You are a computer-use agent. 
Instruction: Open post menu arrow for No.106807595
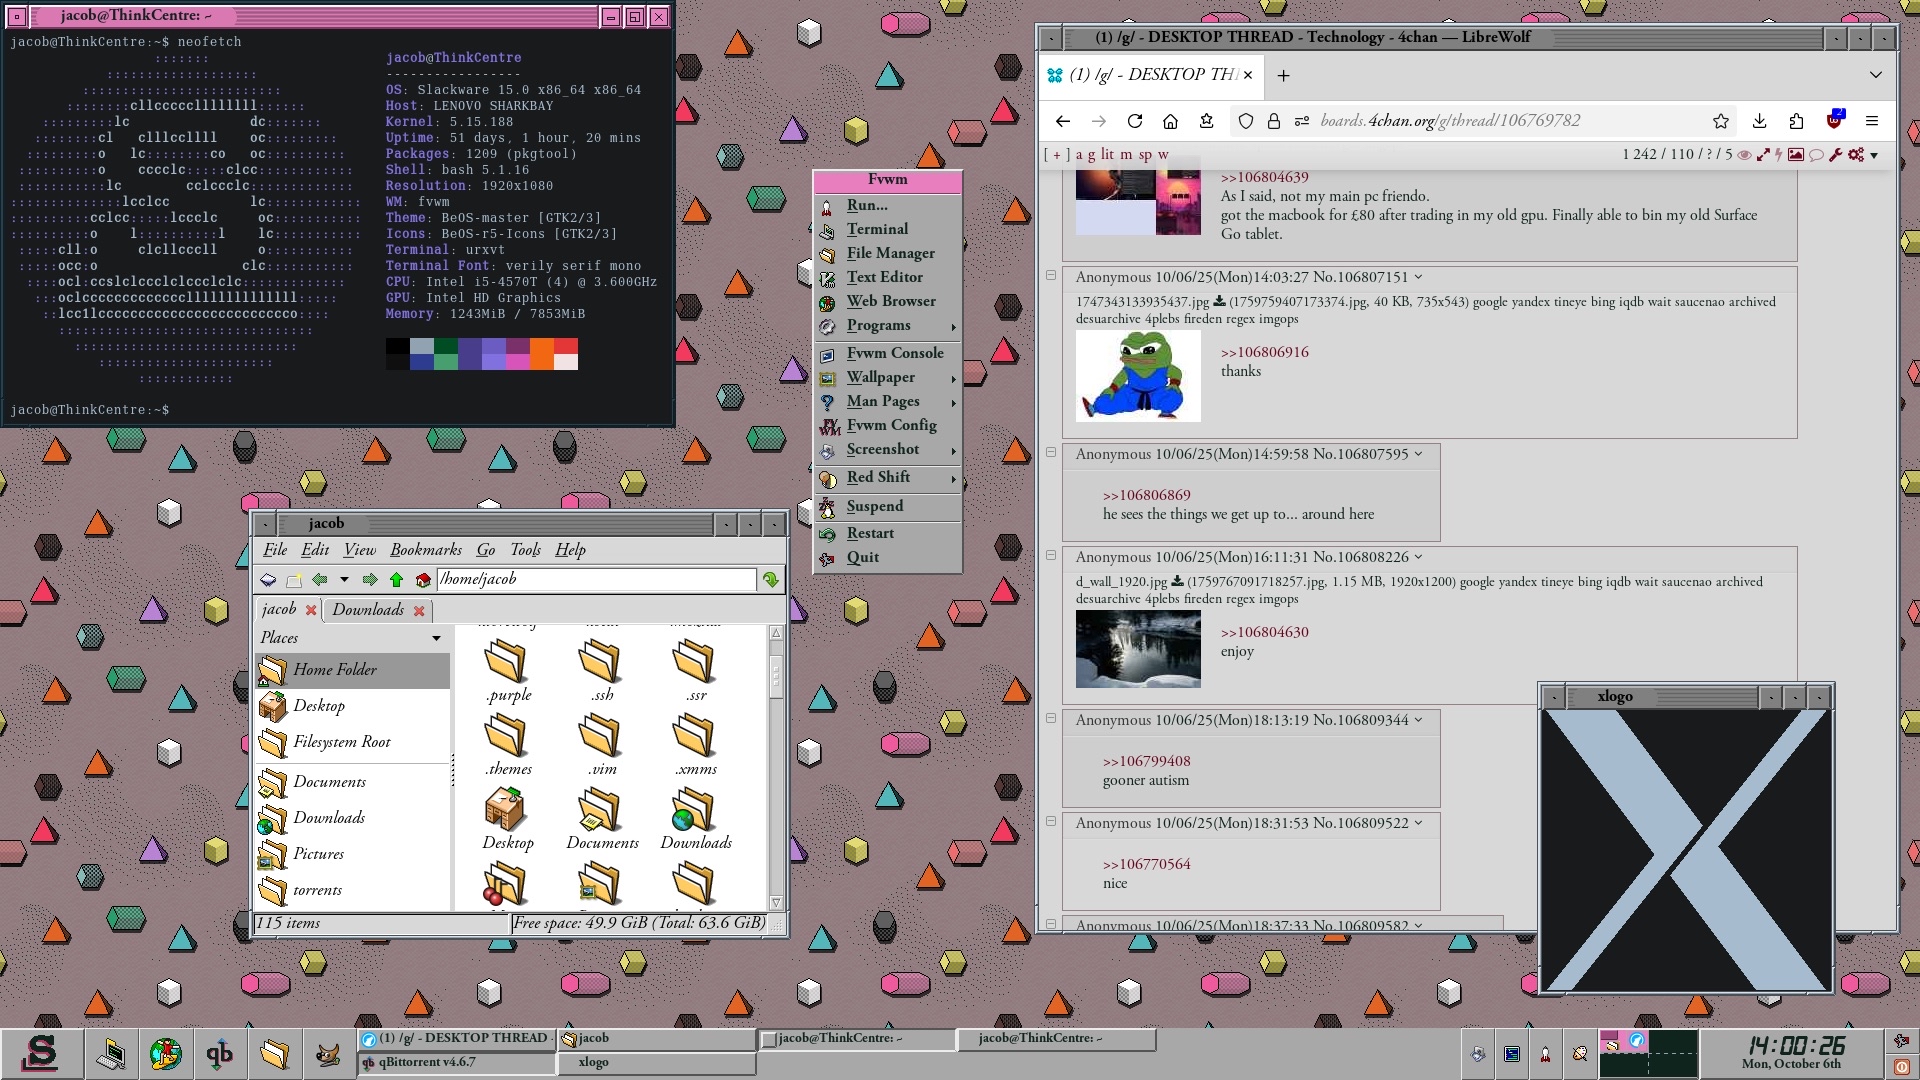[x=1418, y=454]
